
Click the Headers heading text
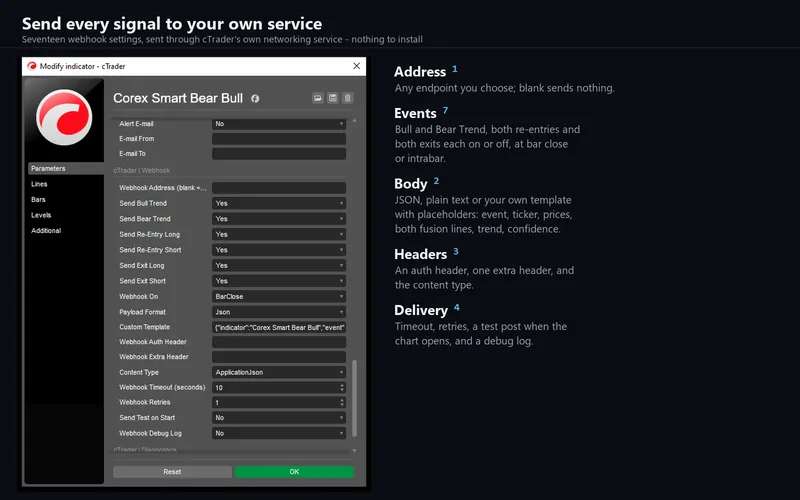[x=420, y=254]
